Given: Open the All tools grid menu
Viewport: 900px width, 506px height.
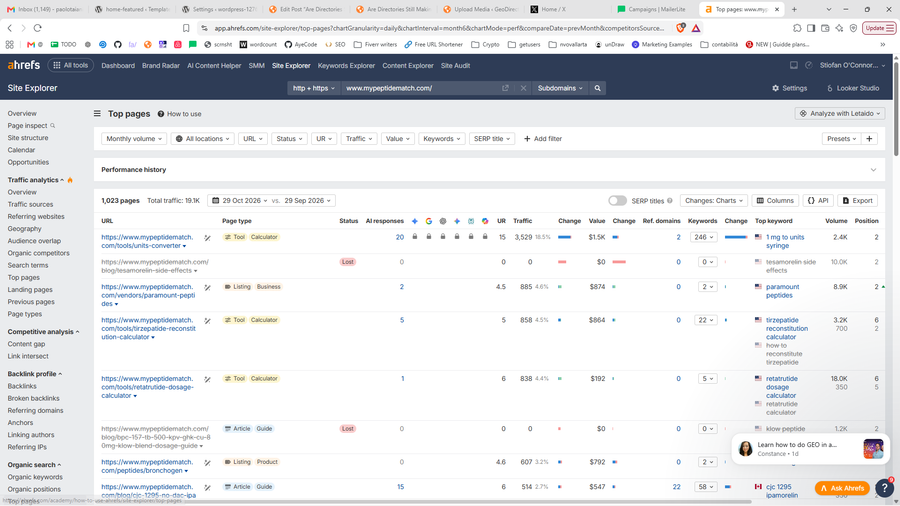Looking at the screenshot, I should (x=71, y=65).
